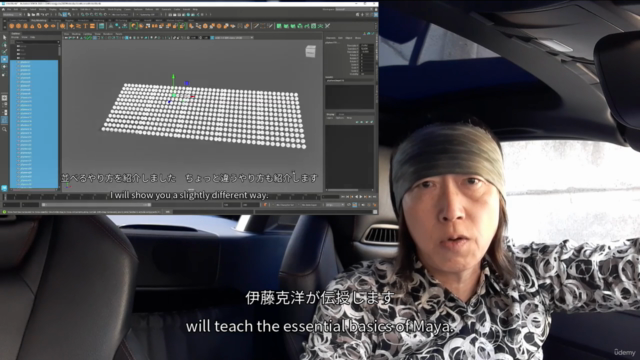
Task: Click the Type tool T shelf icon
Action: pos(86,26)
